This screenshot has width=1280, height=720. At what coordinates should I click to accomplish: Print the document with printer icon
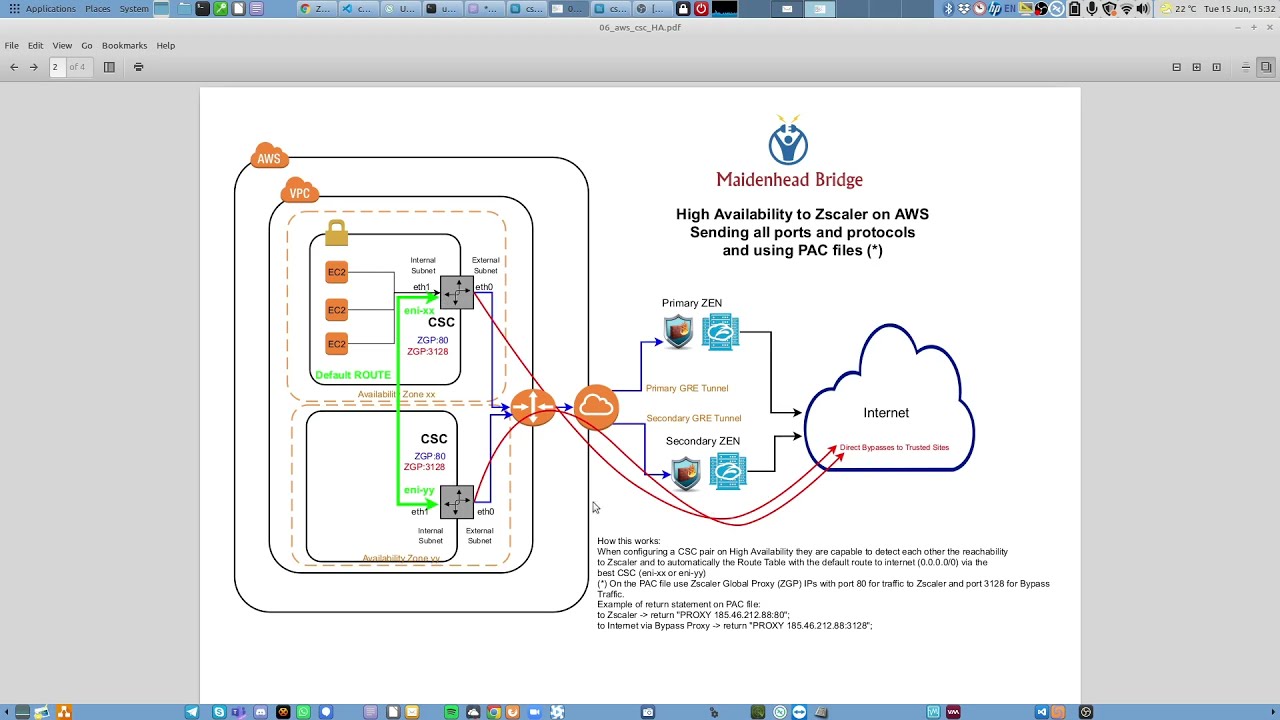138,67
